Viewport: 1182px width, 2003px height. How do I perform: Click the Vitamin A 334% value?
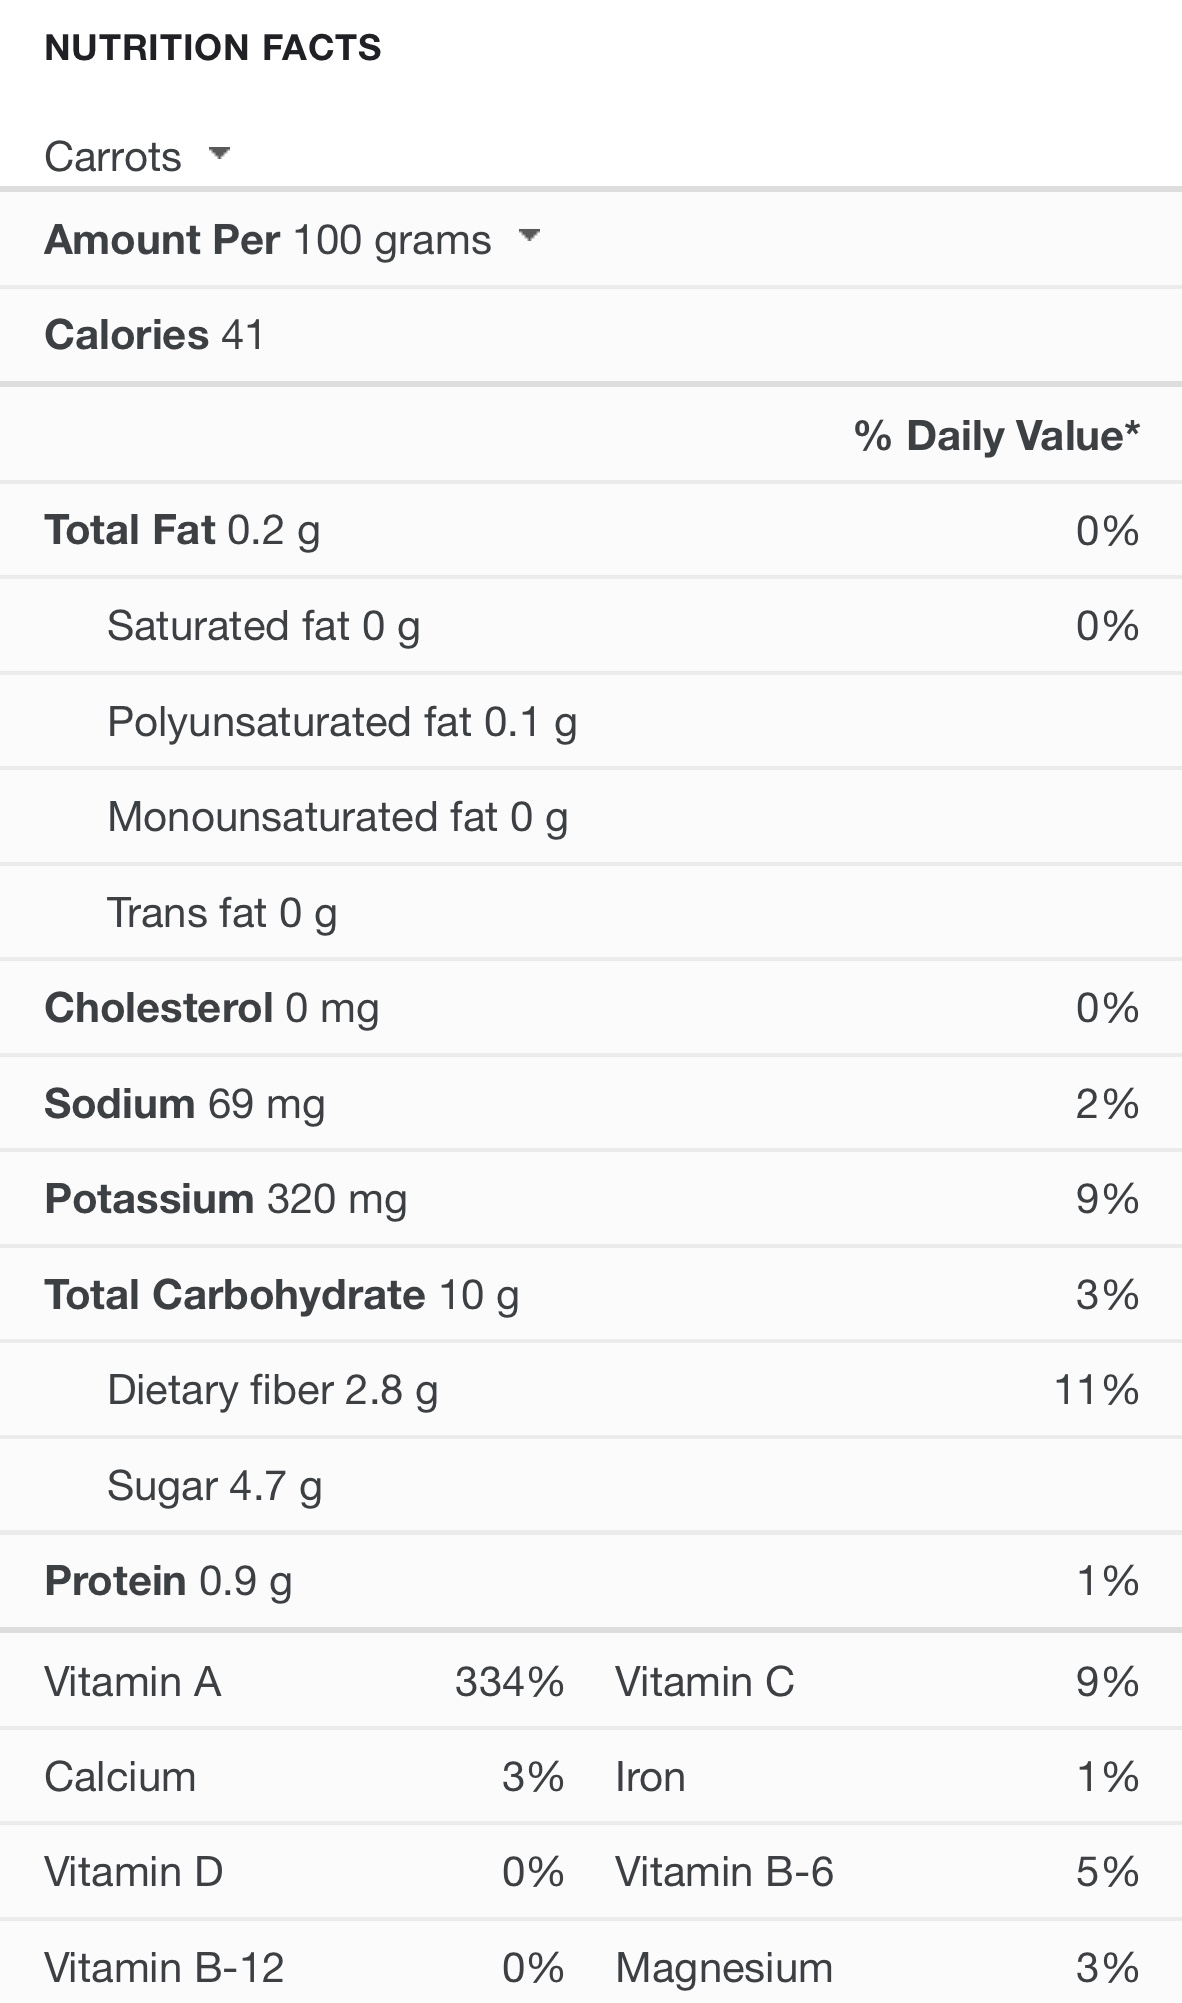click(509, 1682)
